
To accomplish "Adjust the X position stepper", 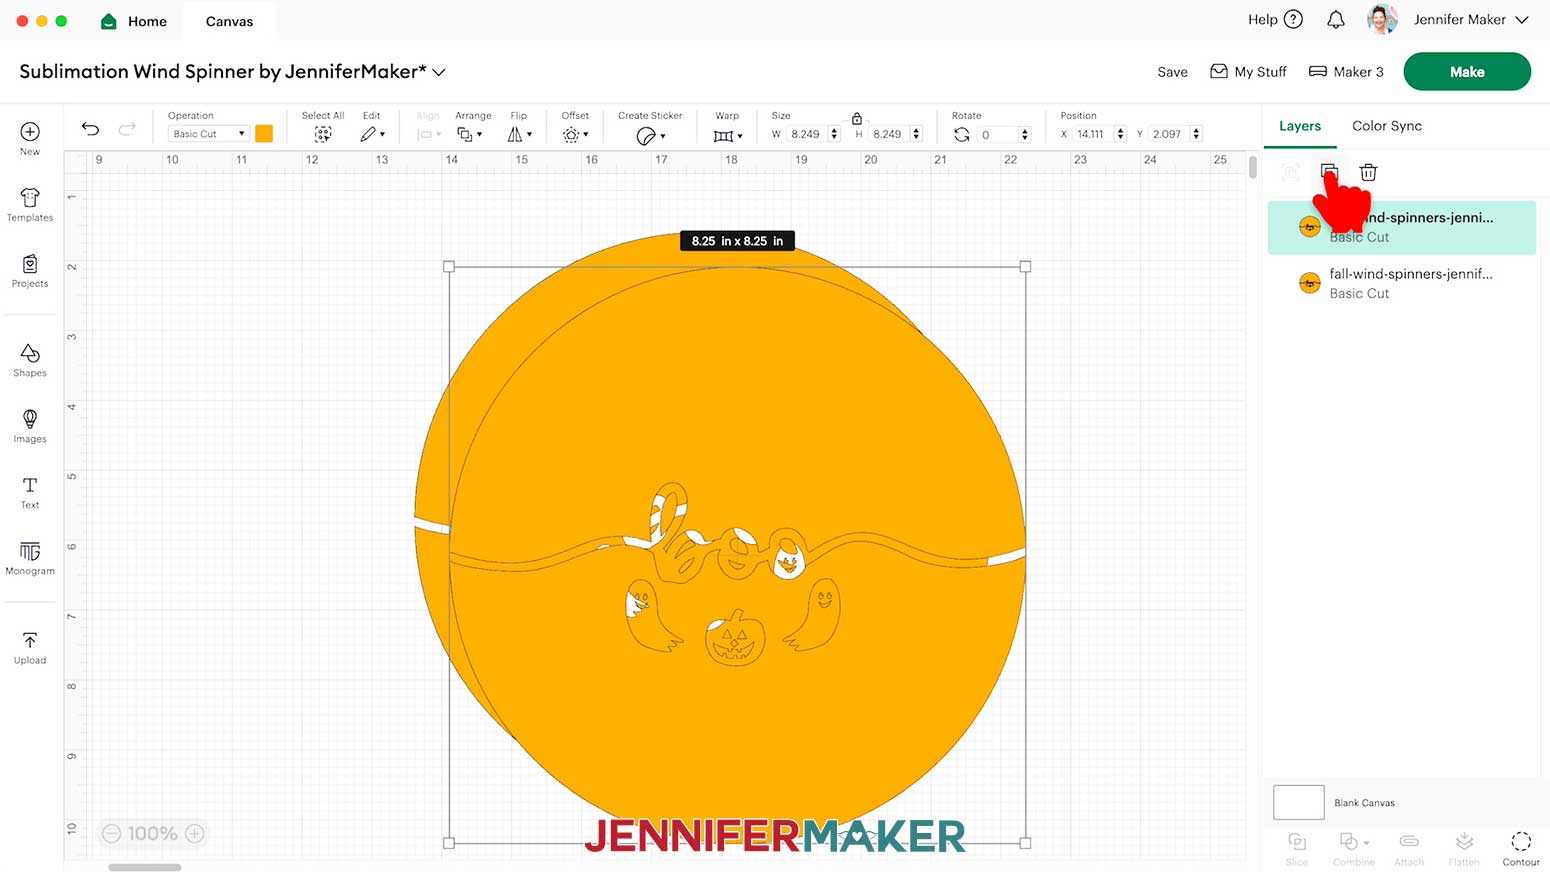I will point(1120,134).
